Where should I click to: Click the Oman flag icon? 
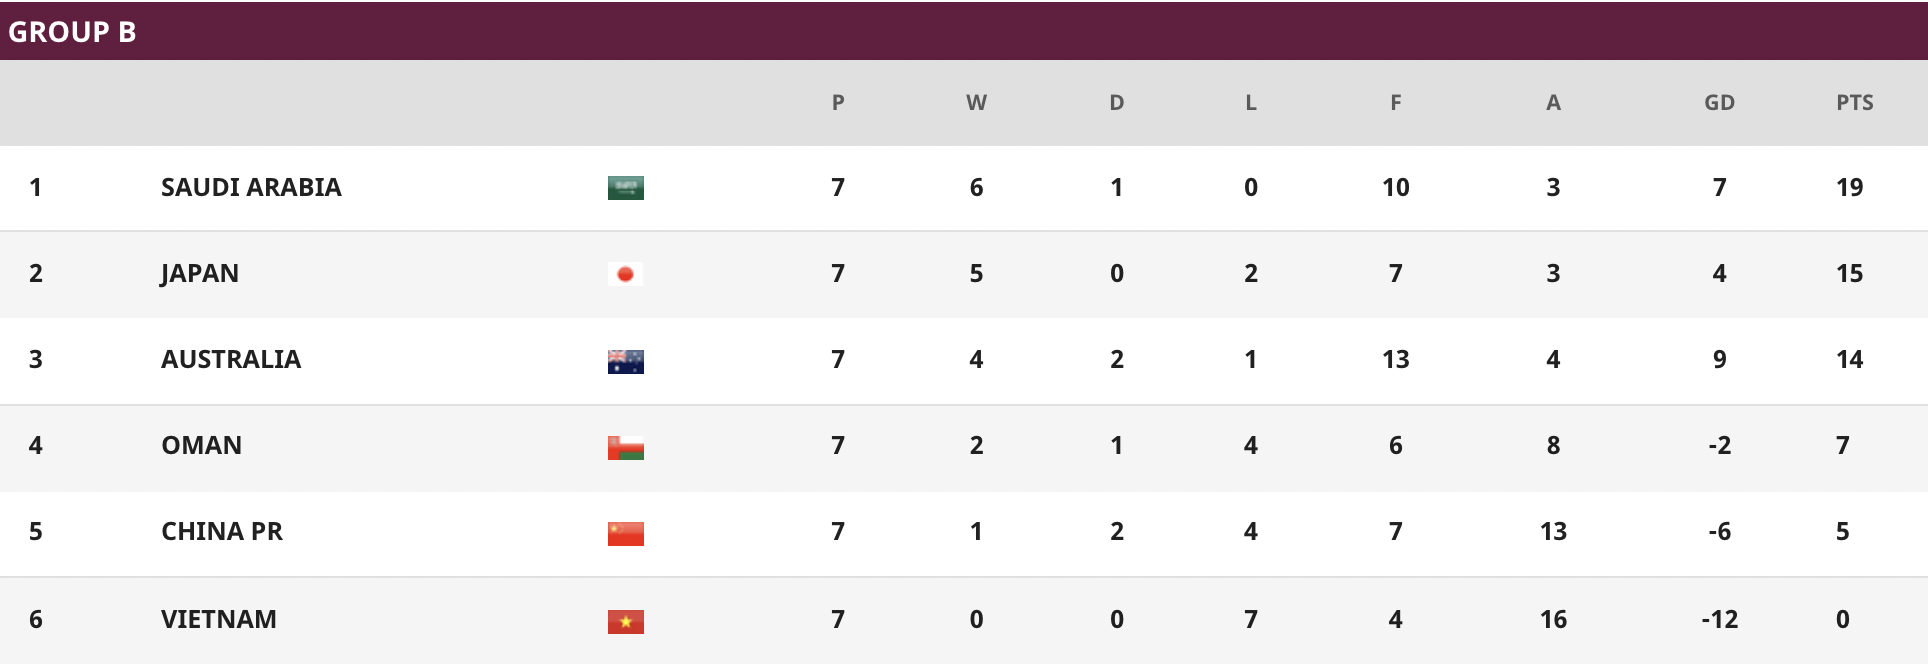coord(626,447)
